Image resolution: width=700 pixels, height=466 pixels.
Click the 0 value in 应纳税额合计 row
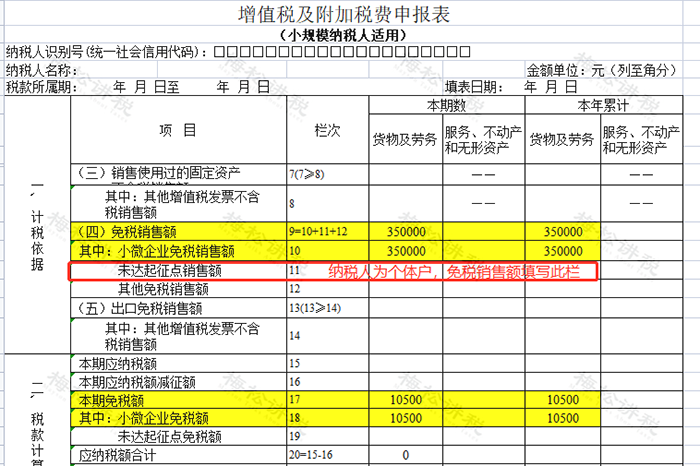point(406,455)
